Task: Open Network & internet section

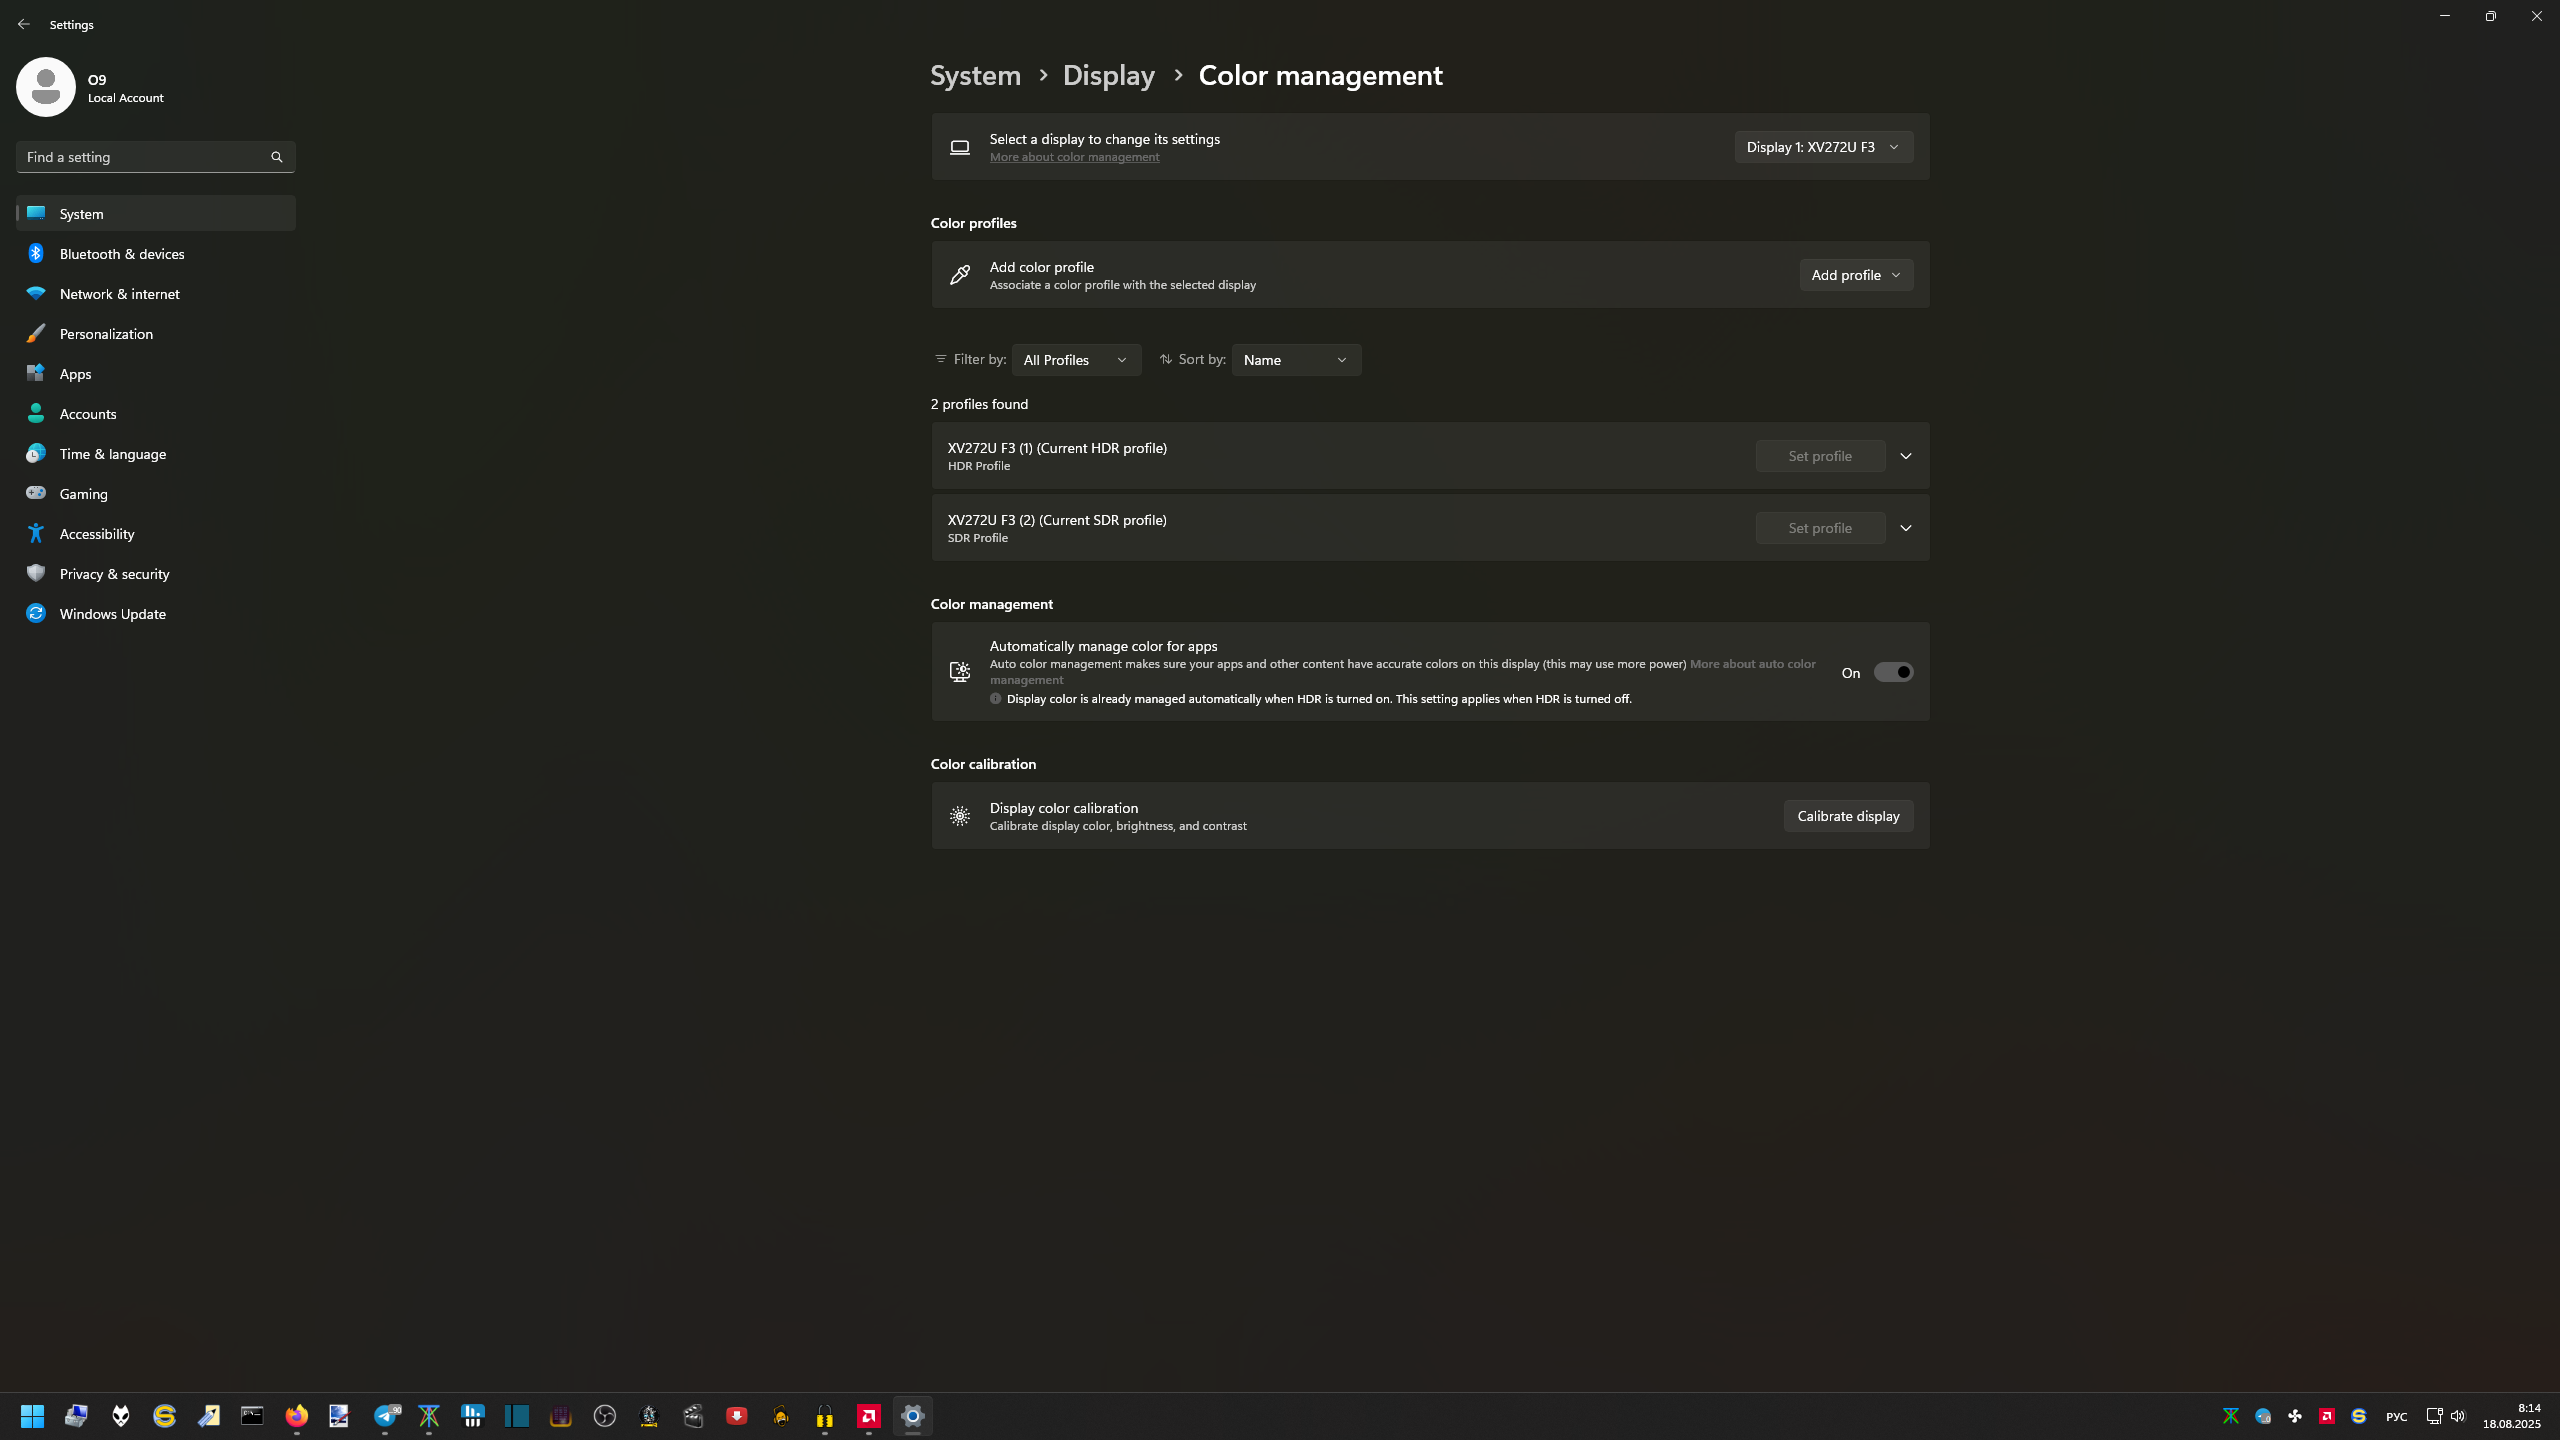Action: [x=119, y=294]
